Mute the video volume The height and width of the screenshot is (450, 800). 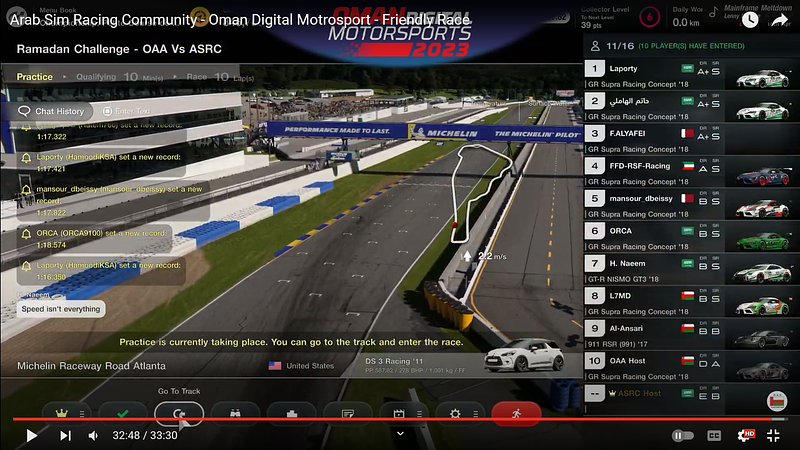coord(93,435)
